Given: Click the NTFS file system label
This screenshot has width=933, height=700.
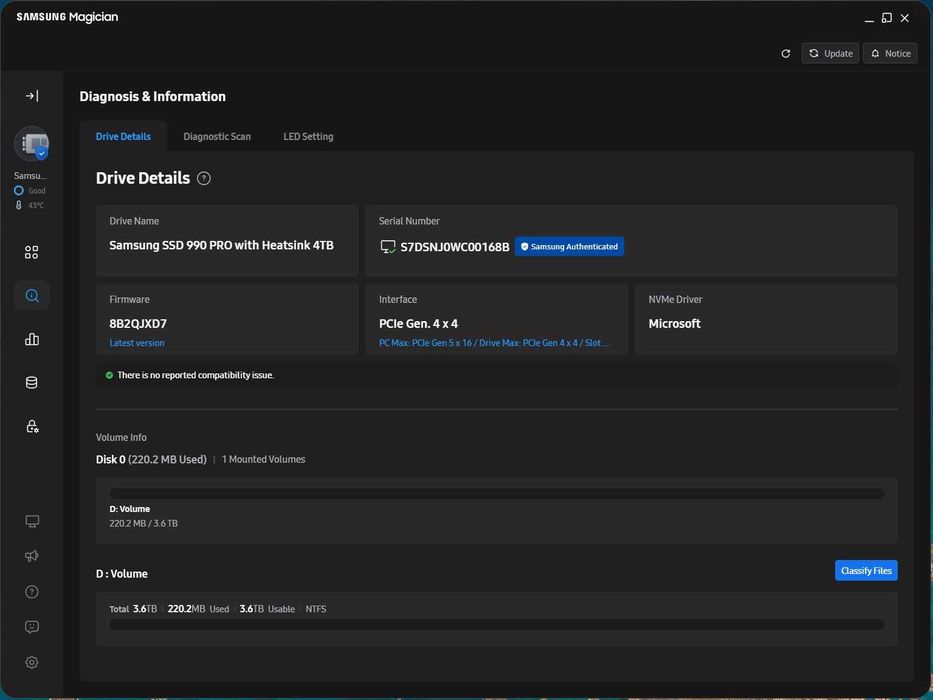Looking at the screenshot, I should [316, 609].
